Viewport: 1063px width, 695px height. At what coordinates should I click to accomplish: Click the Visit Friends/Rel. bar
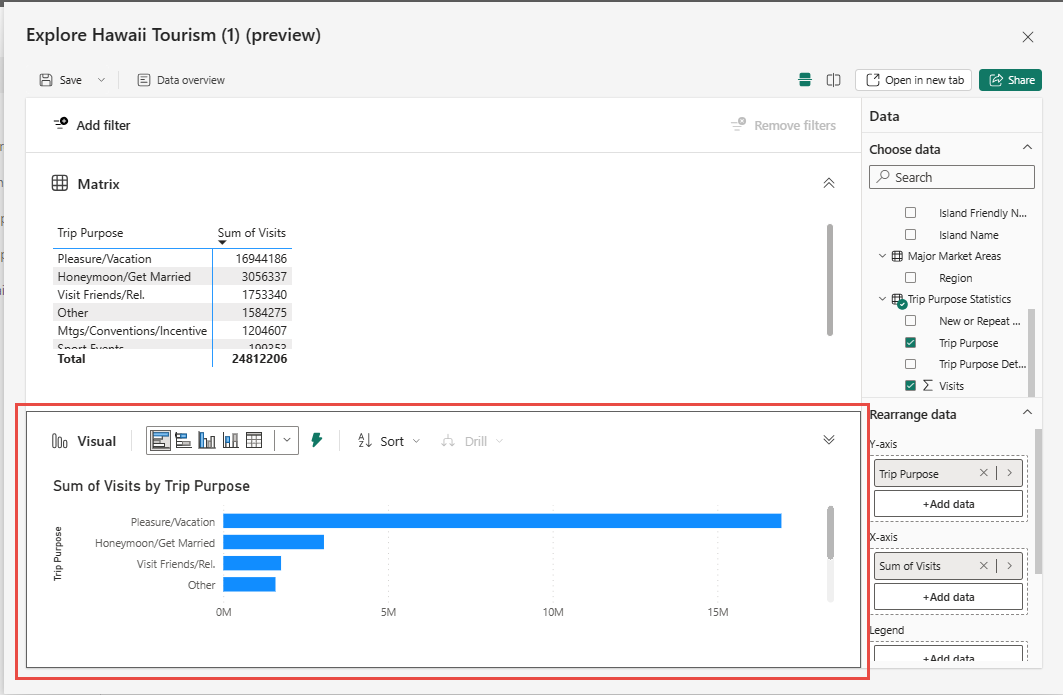coord(252,563)
